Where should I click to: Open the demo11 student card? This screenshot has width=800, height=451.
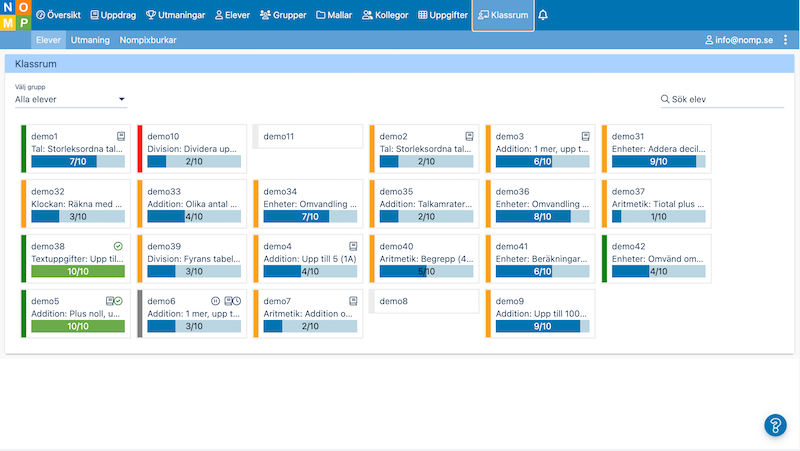coord(308,137)
